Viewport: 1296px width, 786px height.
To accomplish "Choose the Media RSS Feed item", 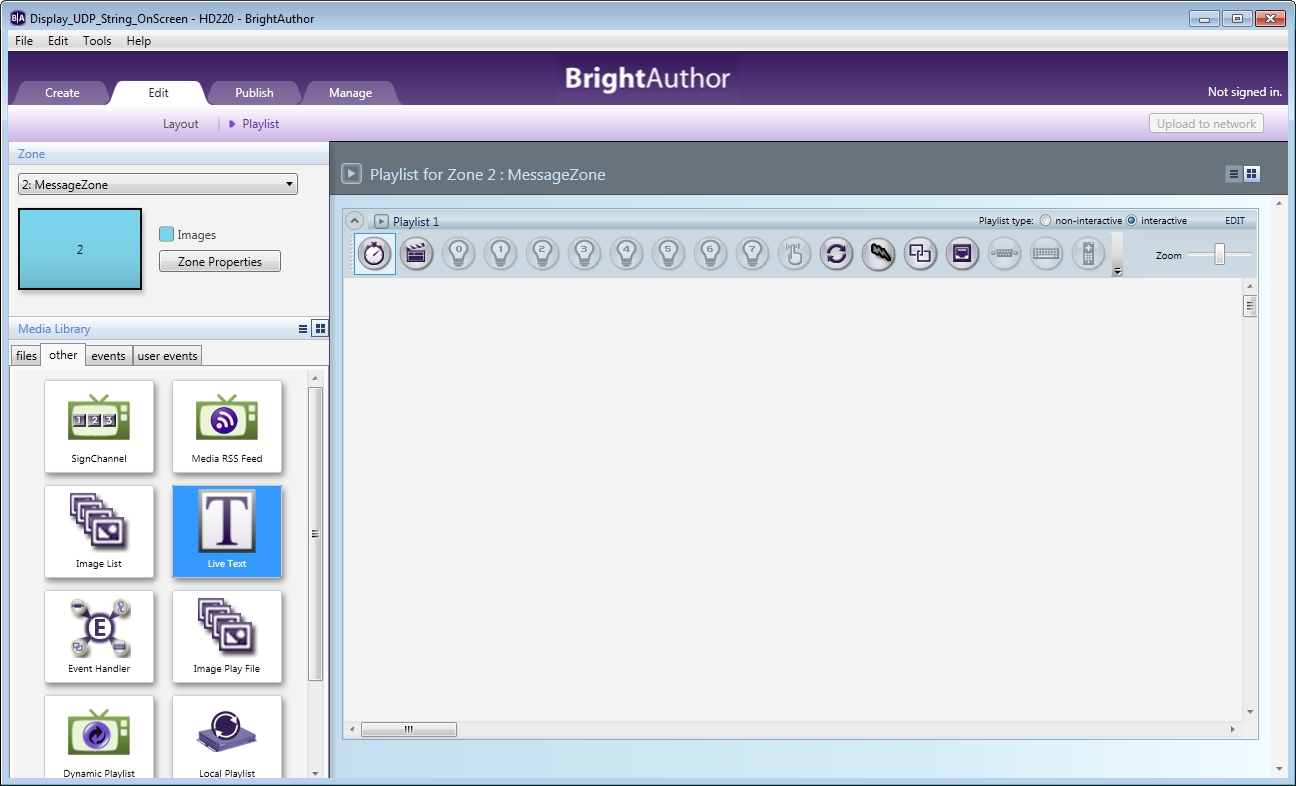I will point(227,426).
